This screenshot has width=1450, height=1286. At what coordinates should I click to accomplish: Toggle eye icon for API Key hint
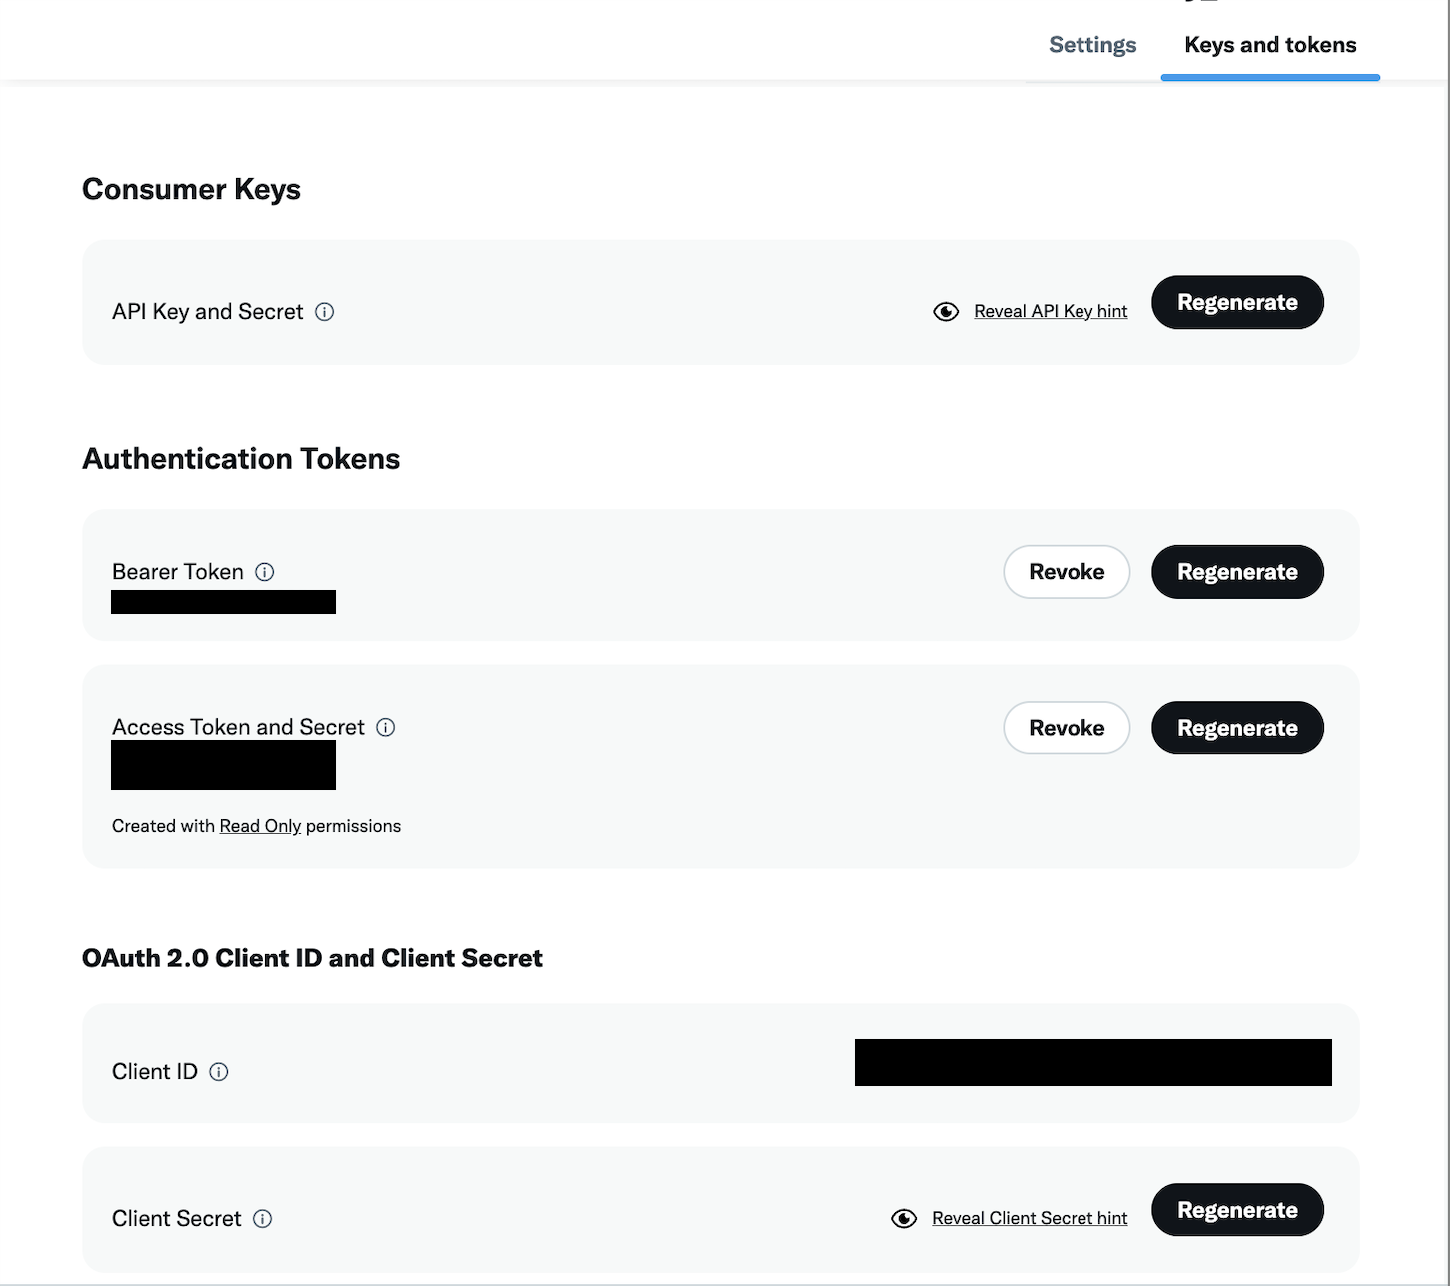[x=946, y=312]
